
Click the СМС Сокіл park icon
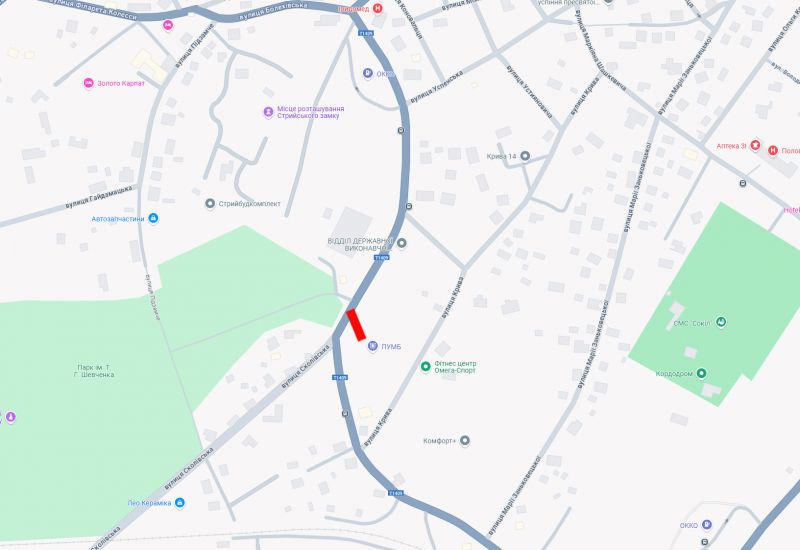pos(721,322)
